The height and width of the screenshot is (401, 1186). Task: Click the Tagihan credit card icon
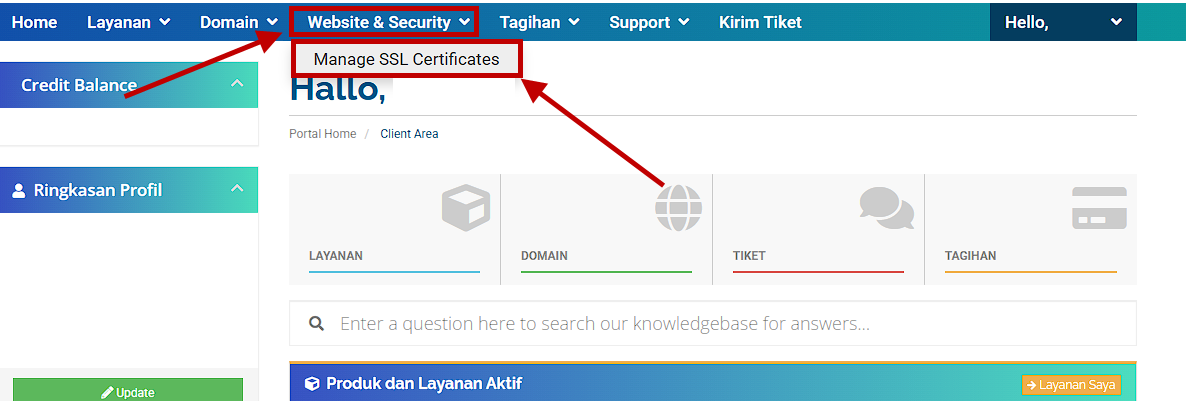click(x=1099, y=208)
